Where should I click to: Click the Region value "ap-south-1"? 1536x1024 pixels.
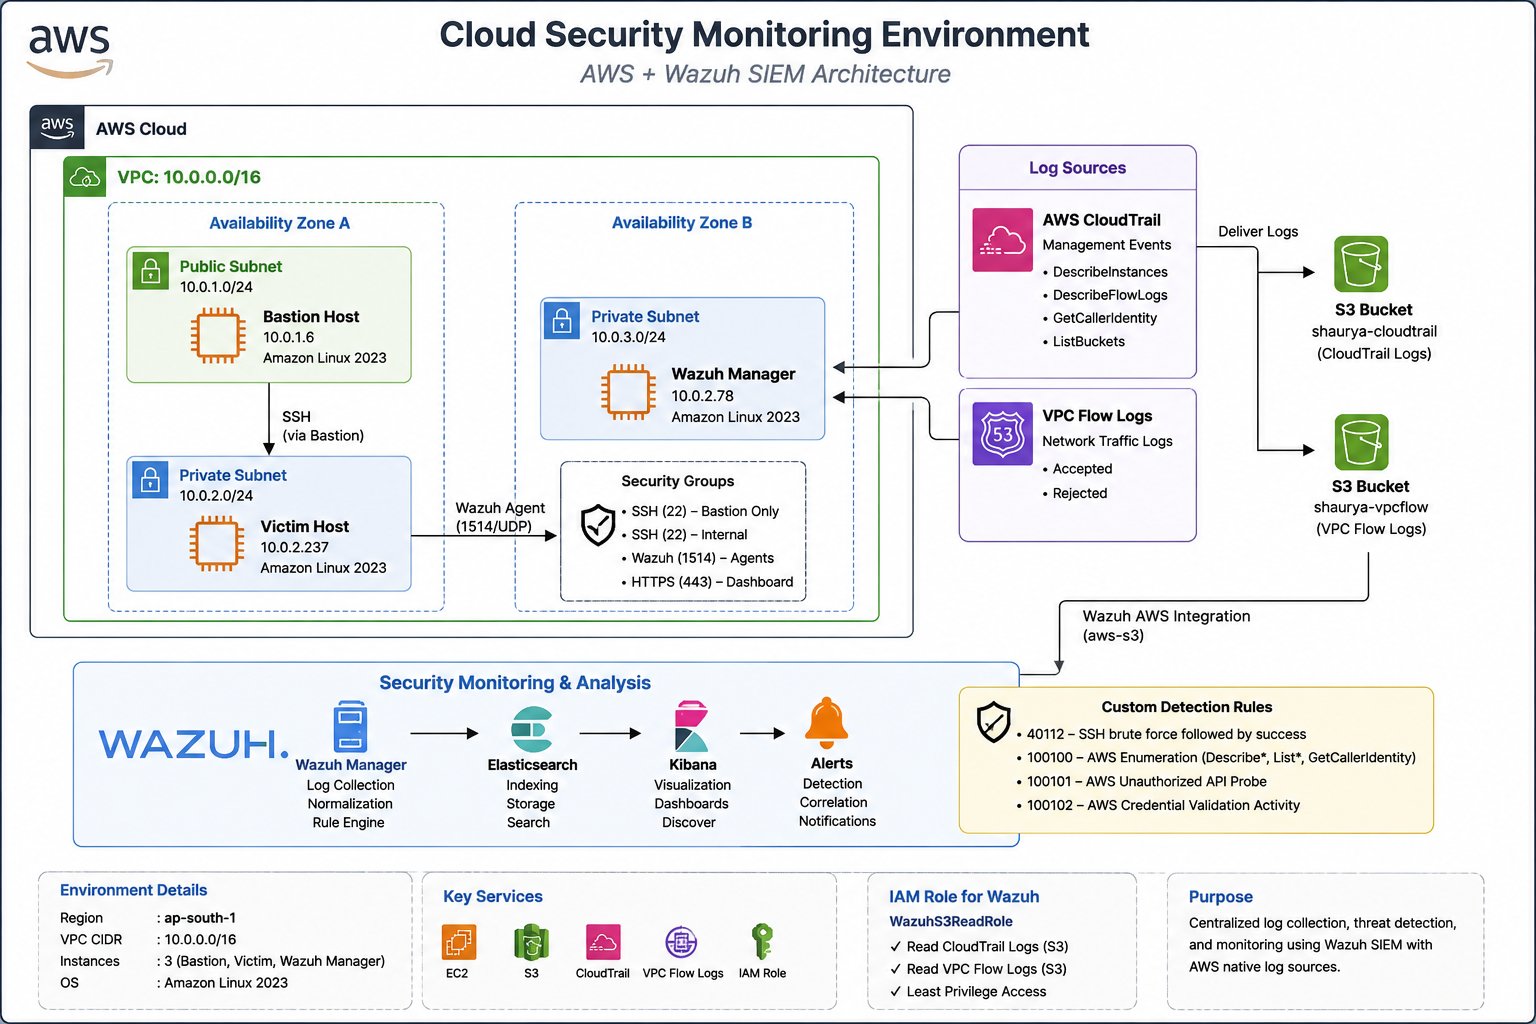200,918
